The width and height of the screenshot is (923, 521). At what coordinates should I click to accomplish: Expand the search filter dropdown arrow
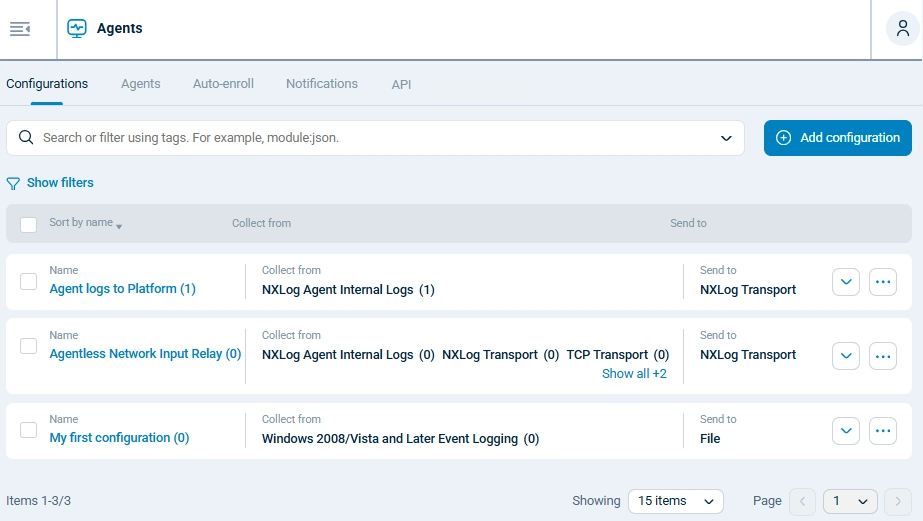click(x=726, y=138)
